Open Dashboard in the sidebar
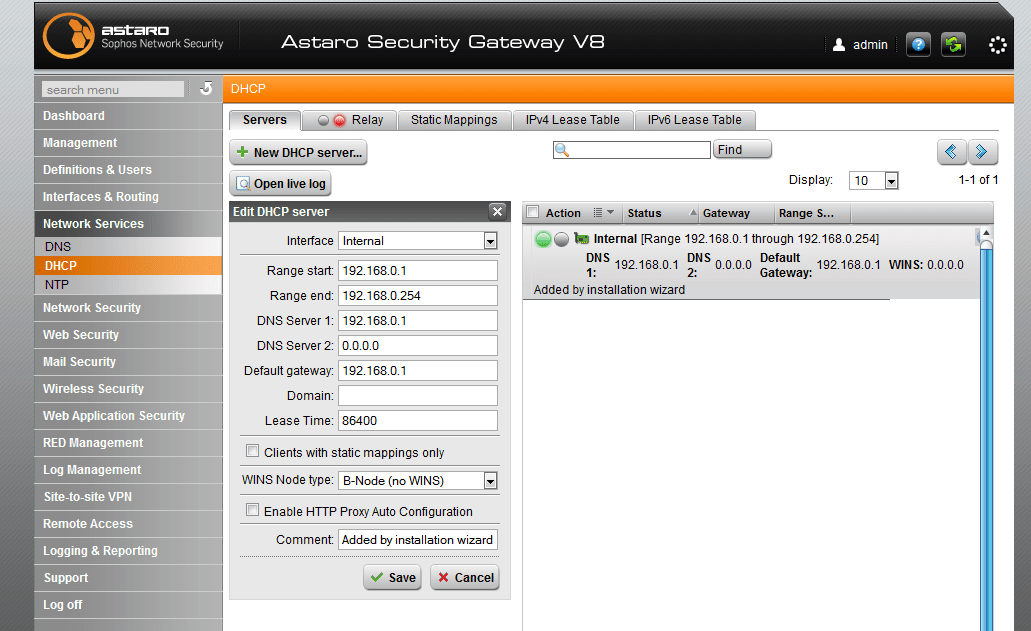Image resolution: width=1031 pixels, height=631 pixels. tap(128, 116)
